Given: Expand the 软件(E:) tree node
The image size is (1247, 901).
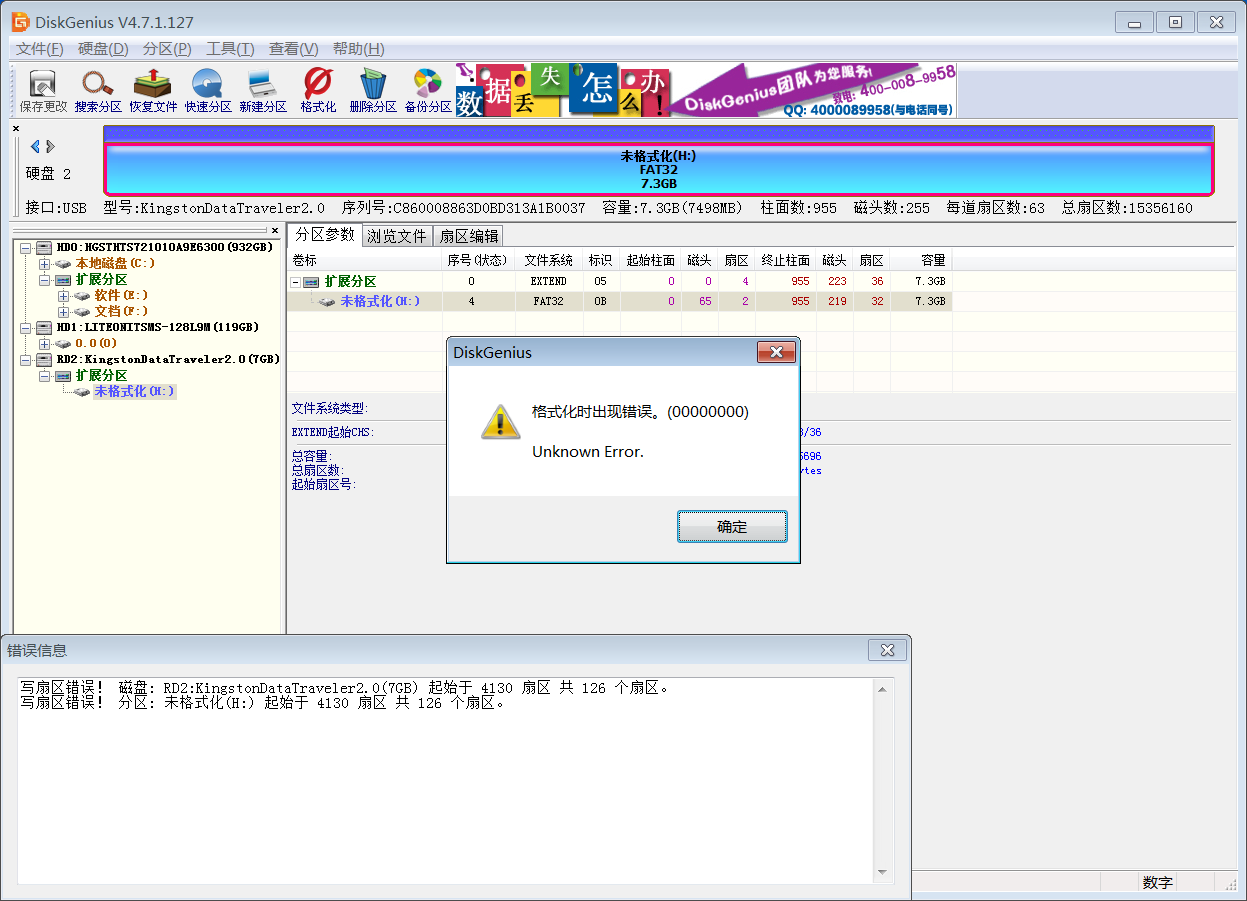Looking at the screenshot, I should (x=63, y=295).
